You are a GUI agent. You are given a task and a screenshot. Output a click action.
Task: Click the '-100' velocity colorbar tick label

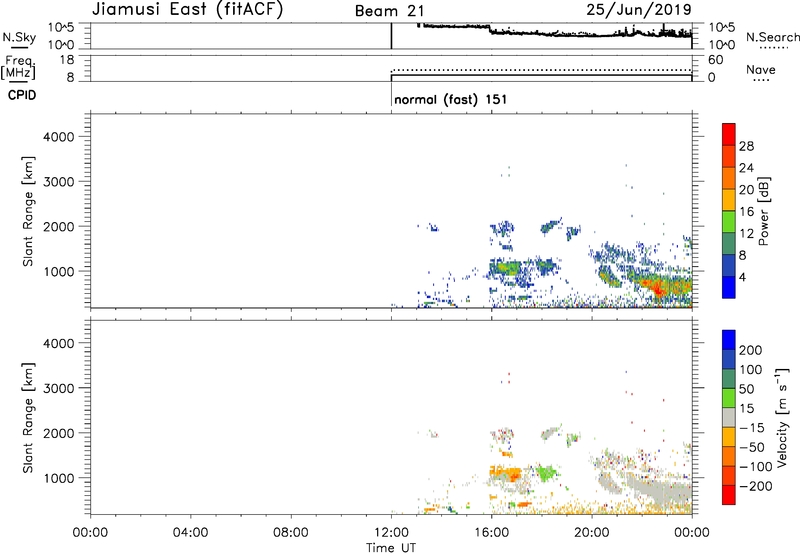pyautogui.click(x=756, y=467)
